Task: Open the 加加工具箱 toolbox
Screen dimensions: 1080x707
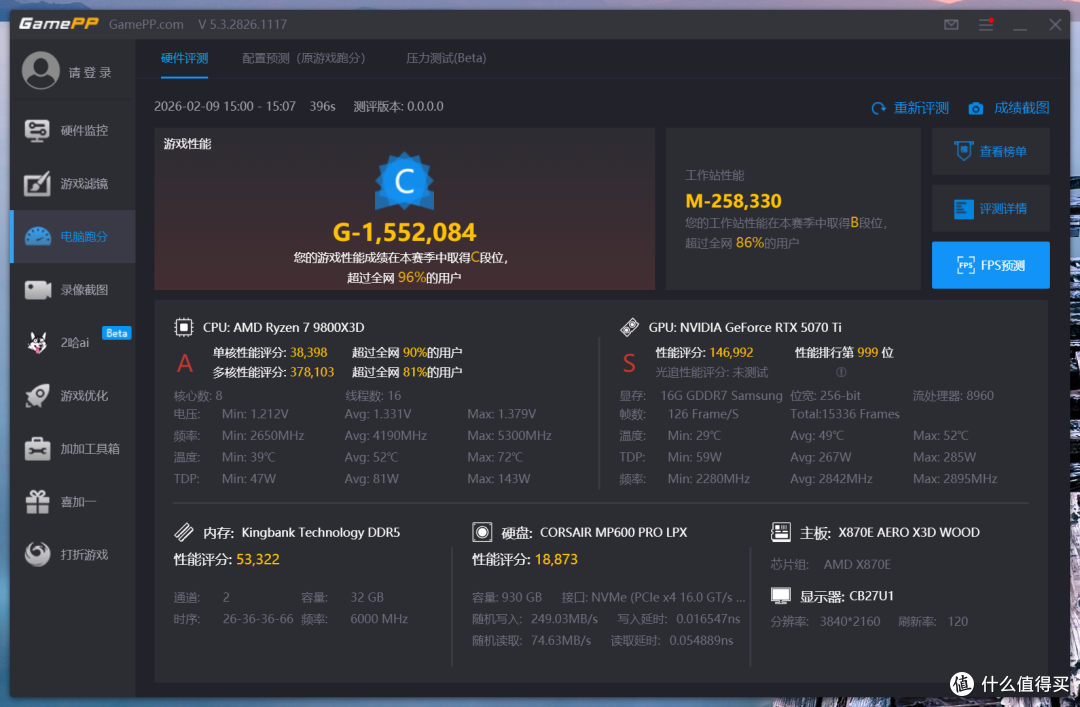Action: pyautogui.click(x=72, y=449)
